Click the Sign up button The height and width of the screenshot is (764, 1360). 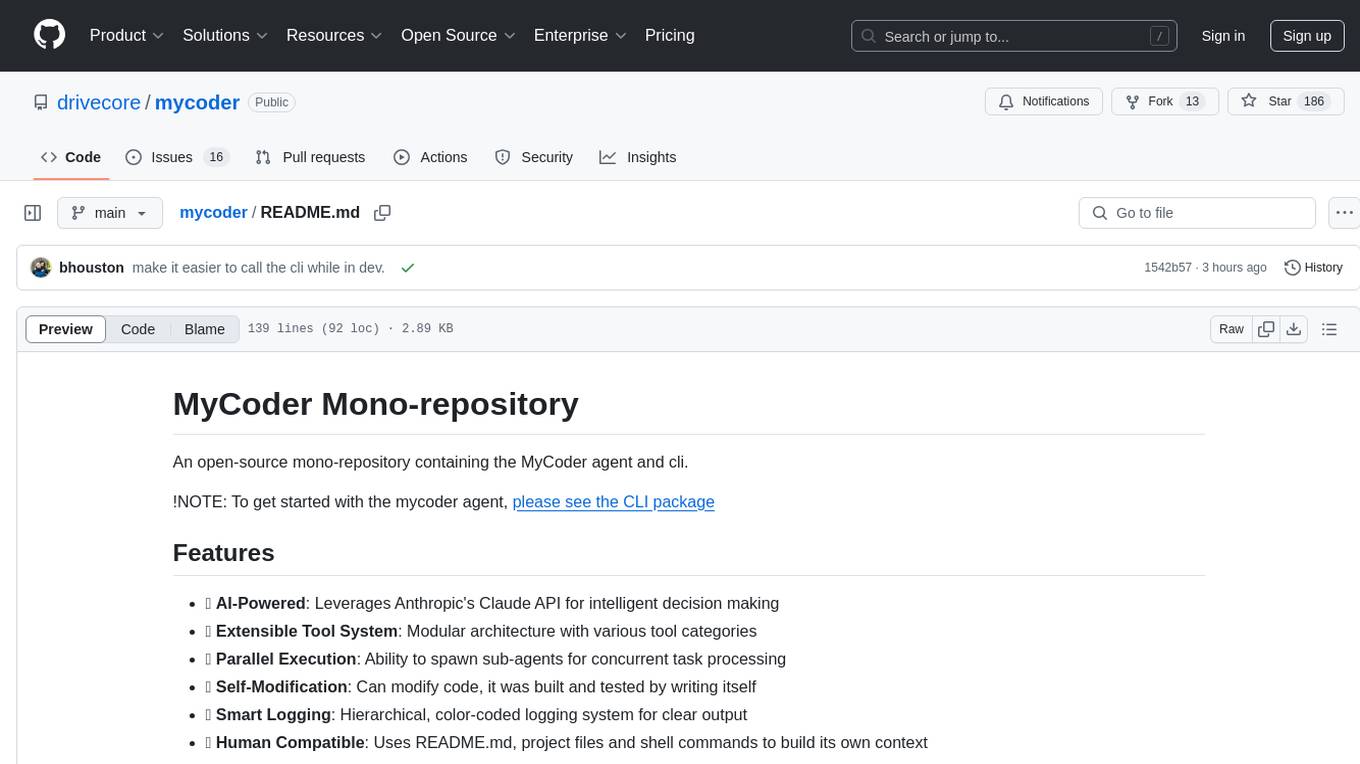coord(1307,36)
